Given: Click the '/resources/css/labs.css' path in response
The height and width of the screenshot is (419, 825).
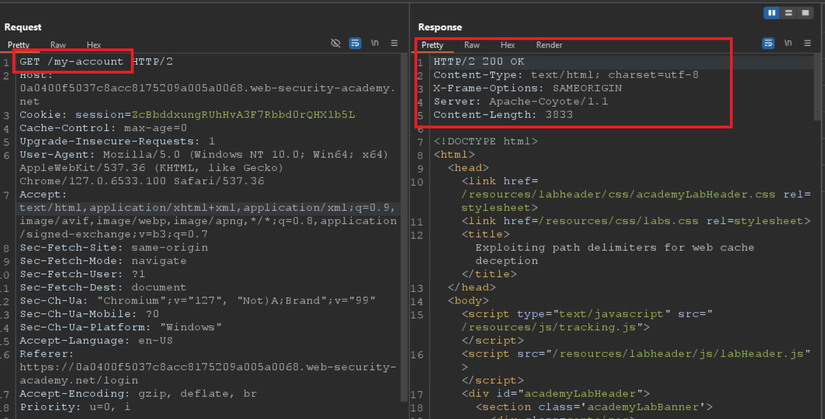Looking at the screenshot, I should 622,221.
